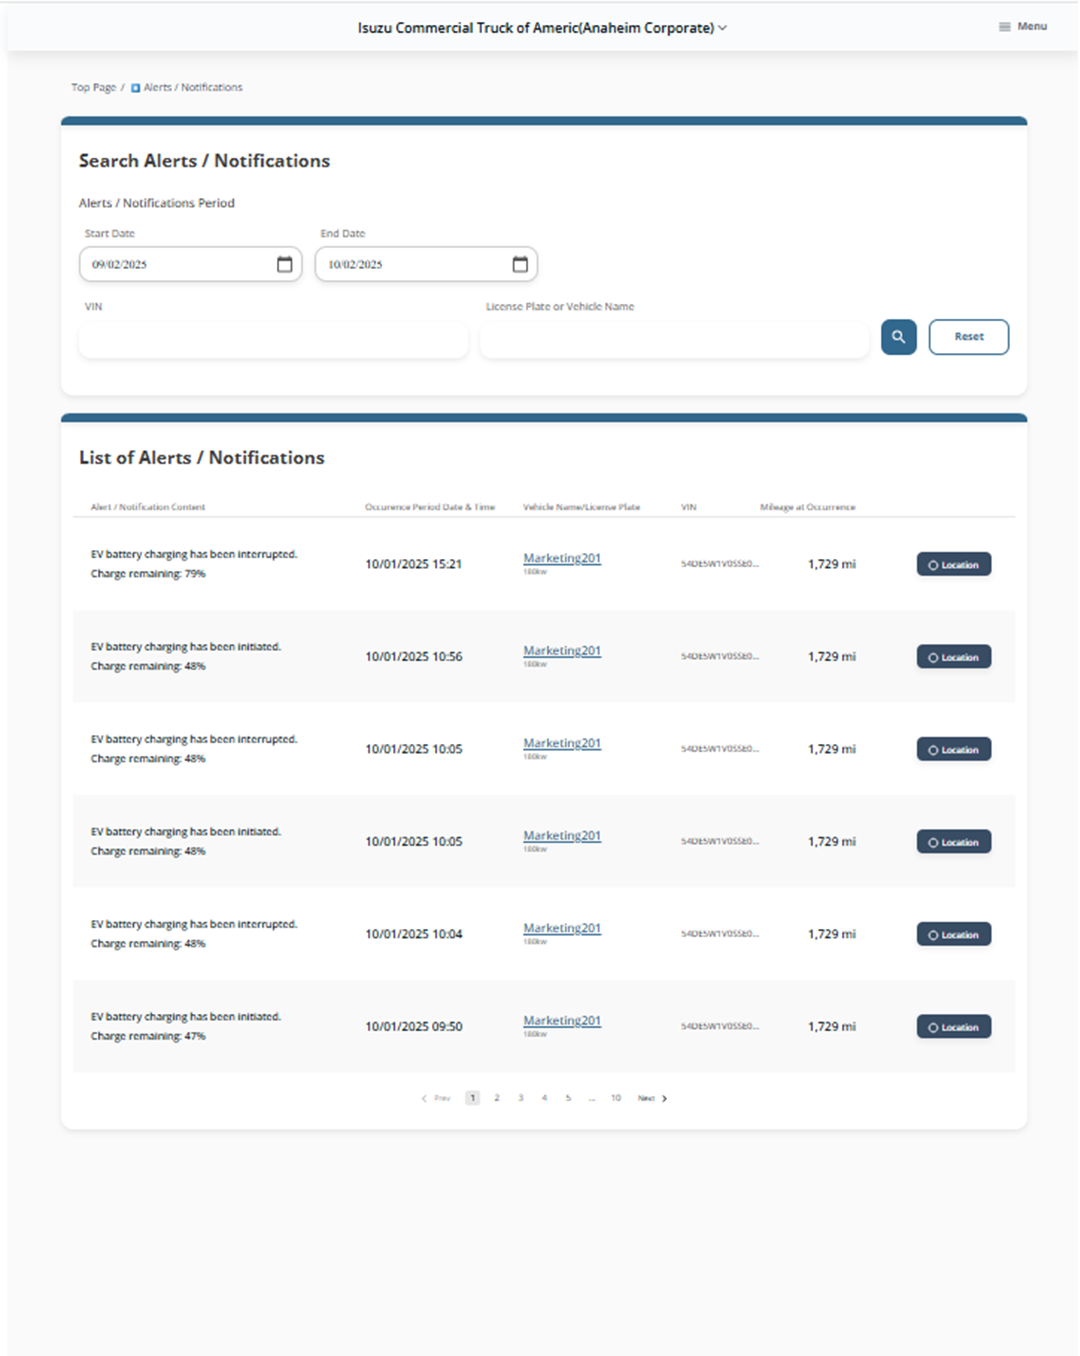Select page 2 in pagination
The height and width of the screenshot is (1356, 1080).
(x=497, y=1098)
